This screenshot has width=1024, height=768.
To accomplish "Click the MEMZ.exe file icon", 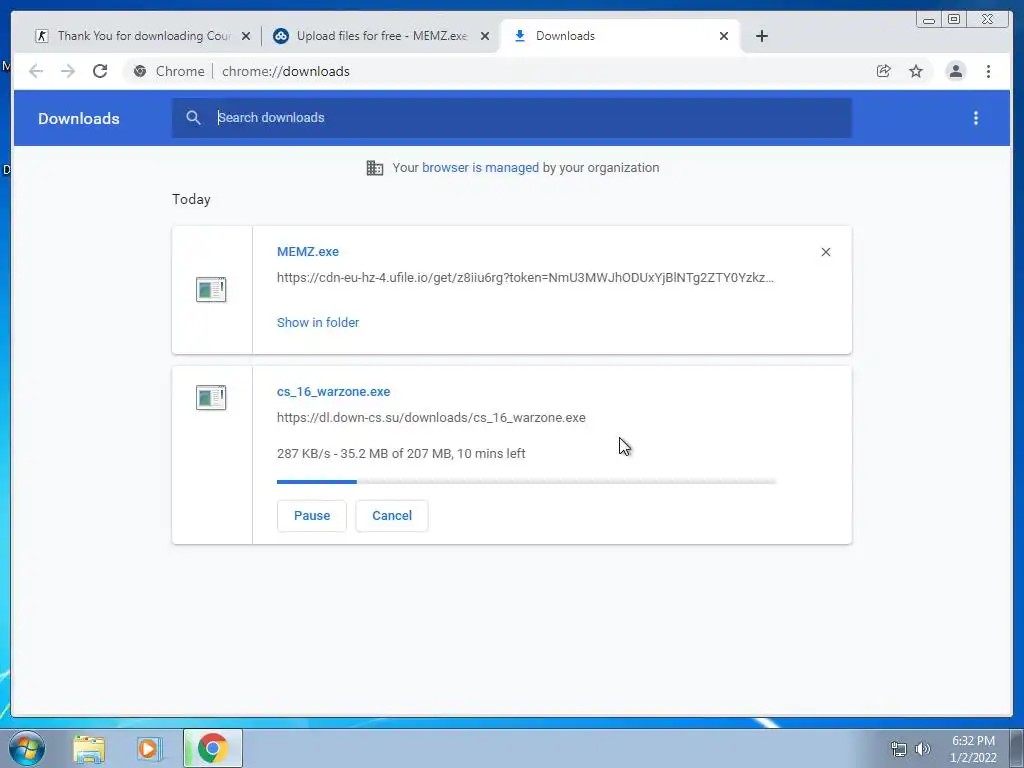I will click(211, 289).
